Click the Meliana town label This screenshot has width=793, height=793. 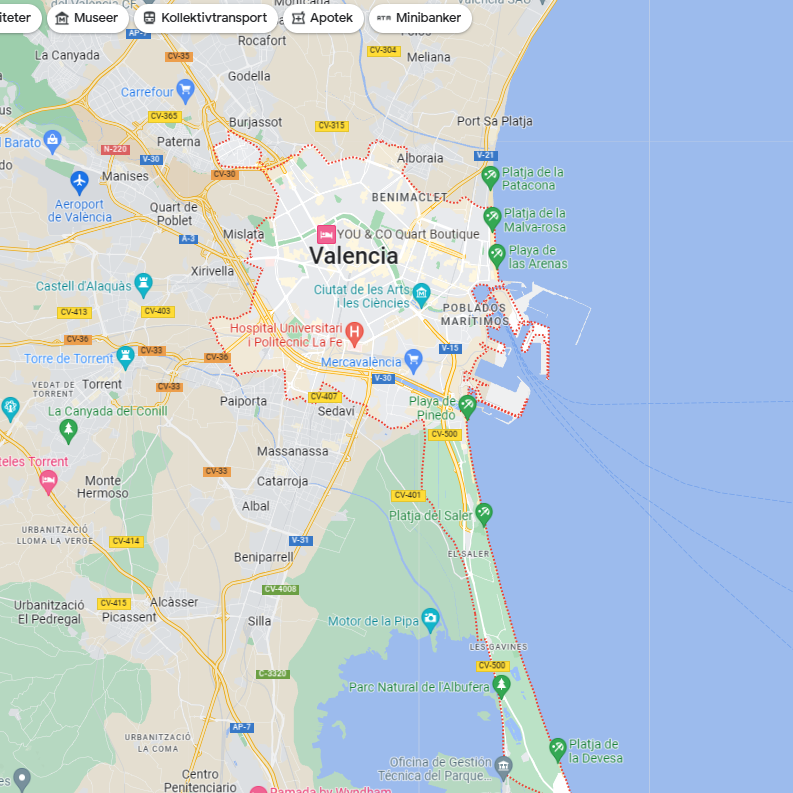point(428,57)
